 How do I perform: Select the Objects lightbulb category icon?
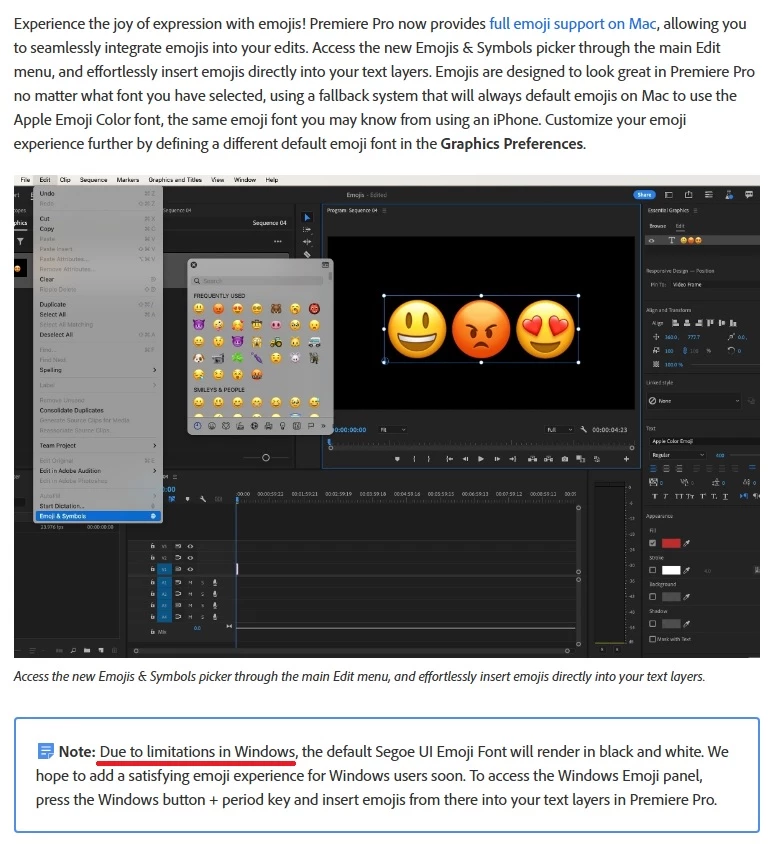pyautogui.click(x=282, y=426)
